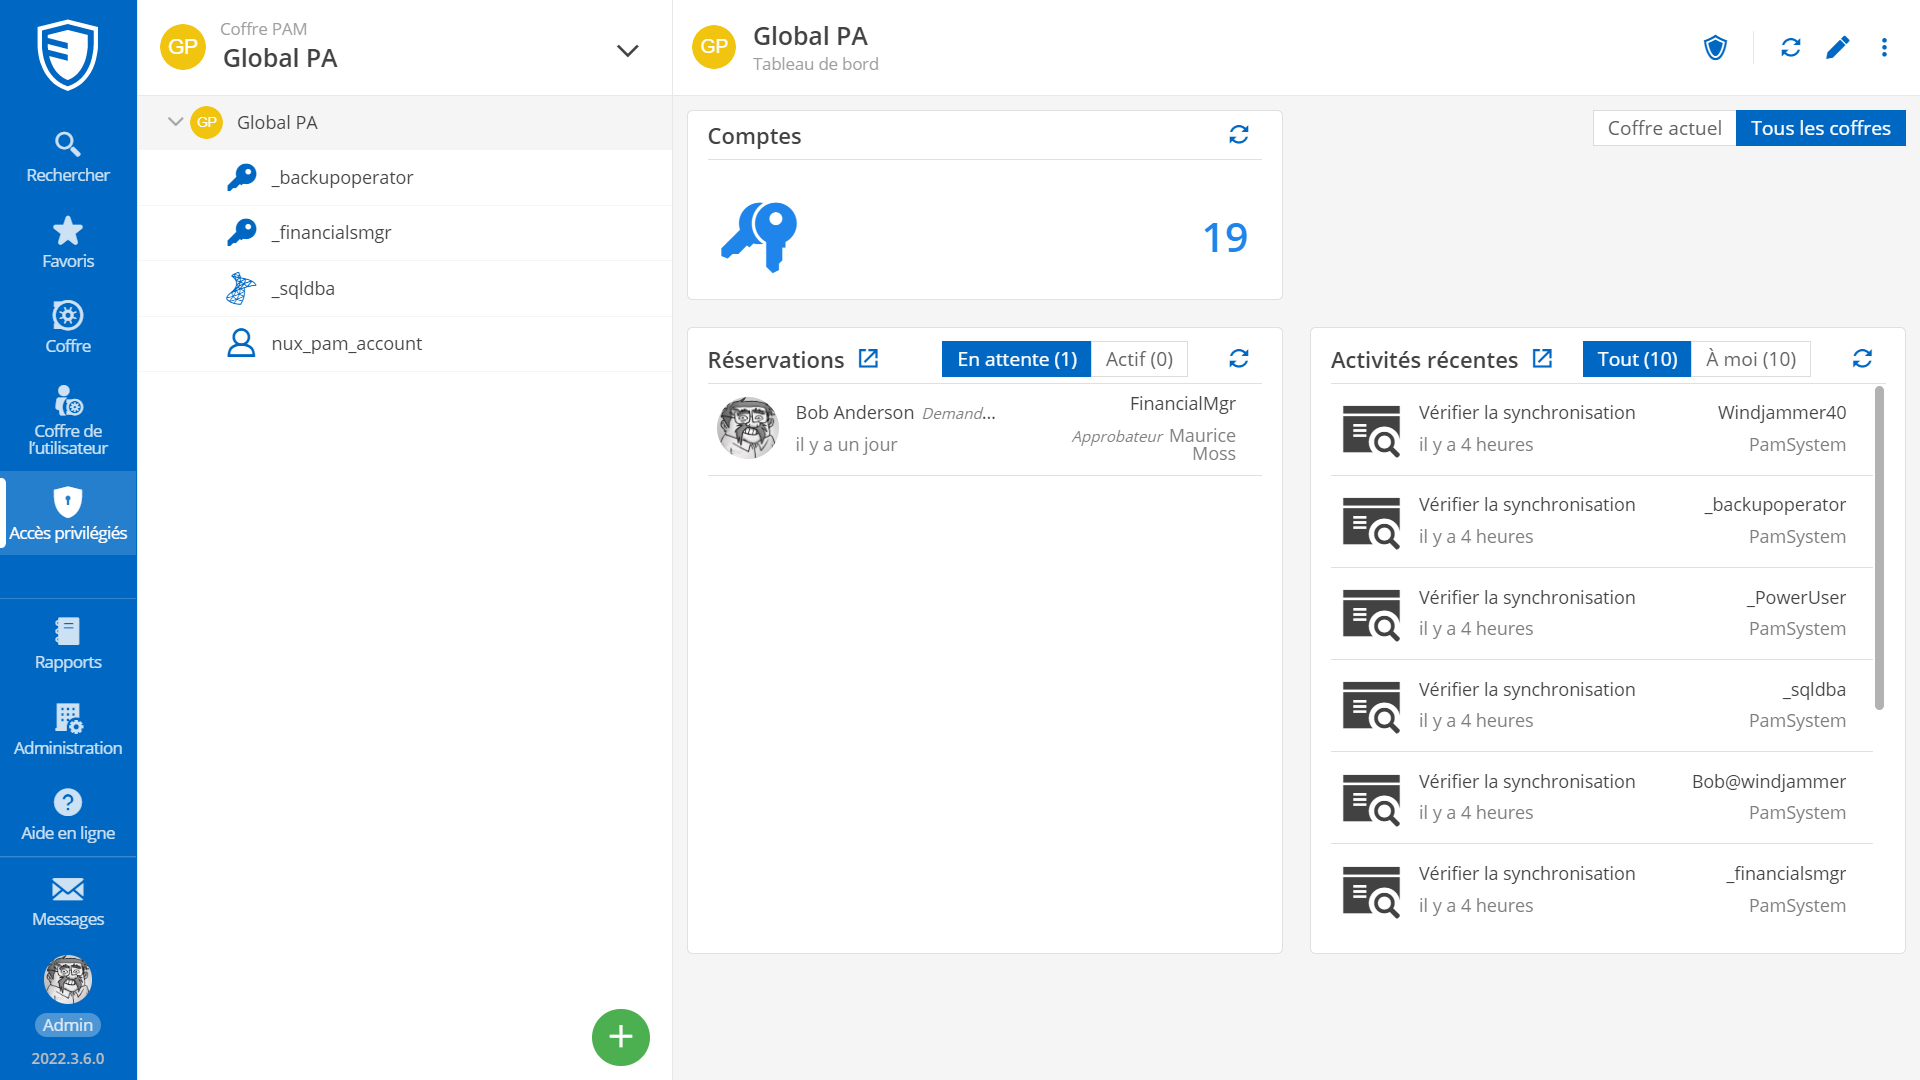Open the Rechercher search icon in sidebar
The width and height of the screenshot is (1920, 1080).
click(x=67, y=156)
